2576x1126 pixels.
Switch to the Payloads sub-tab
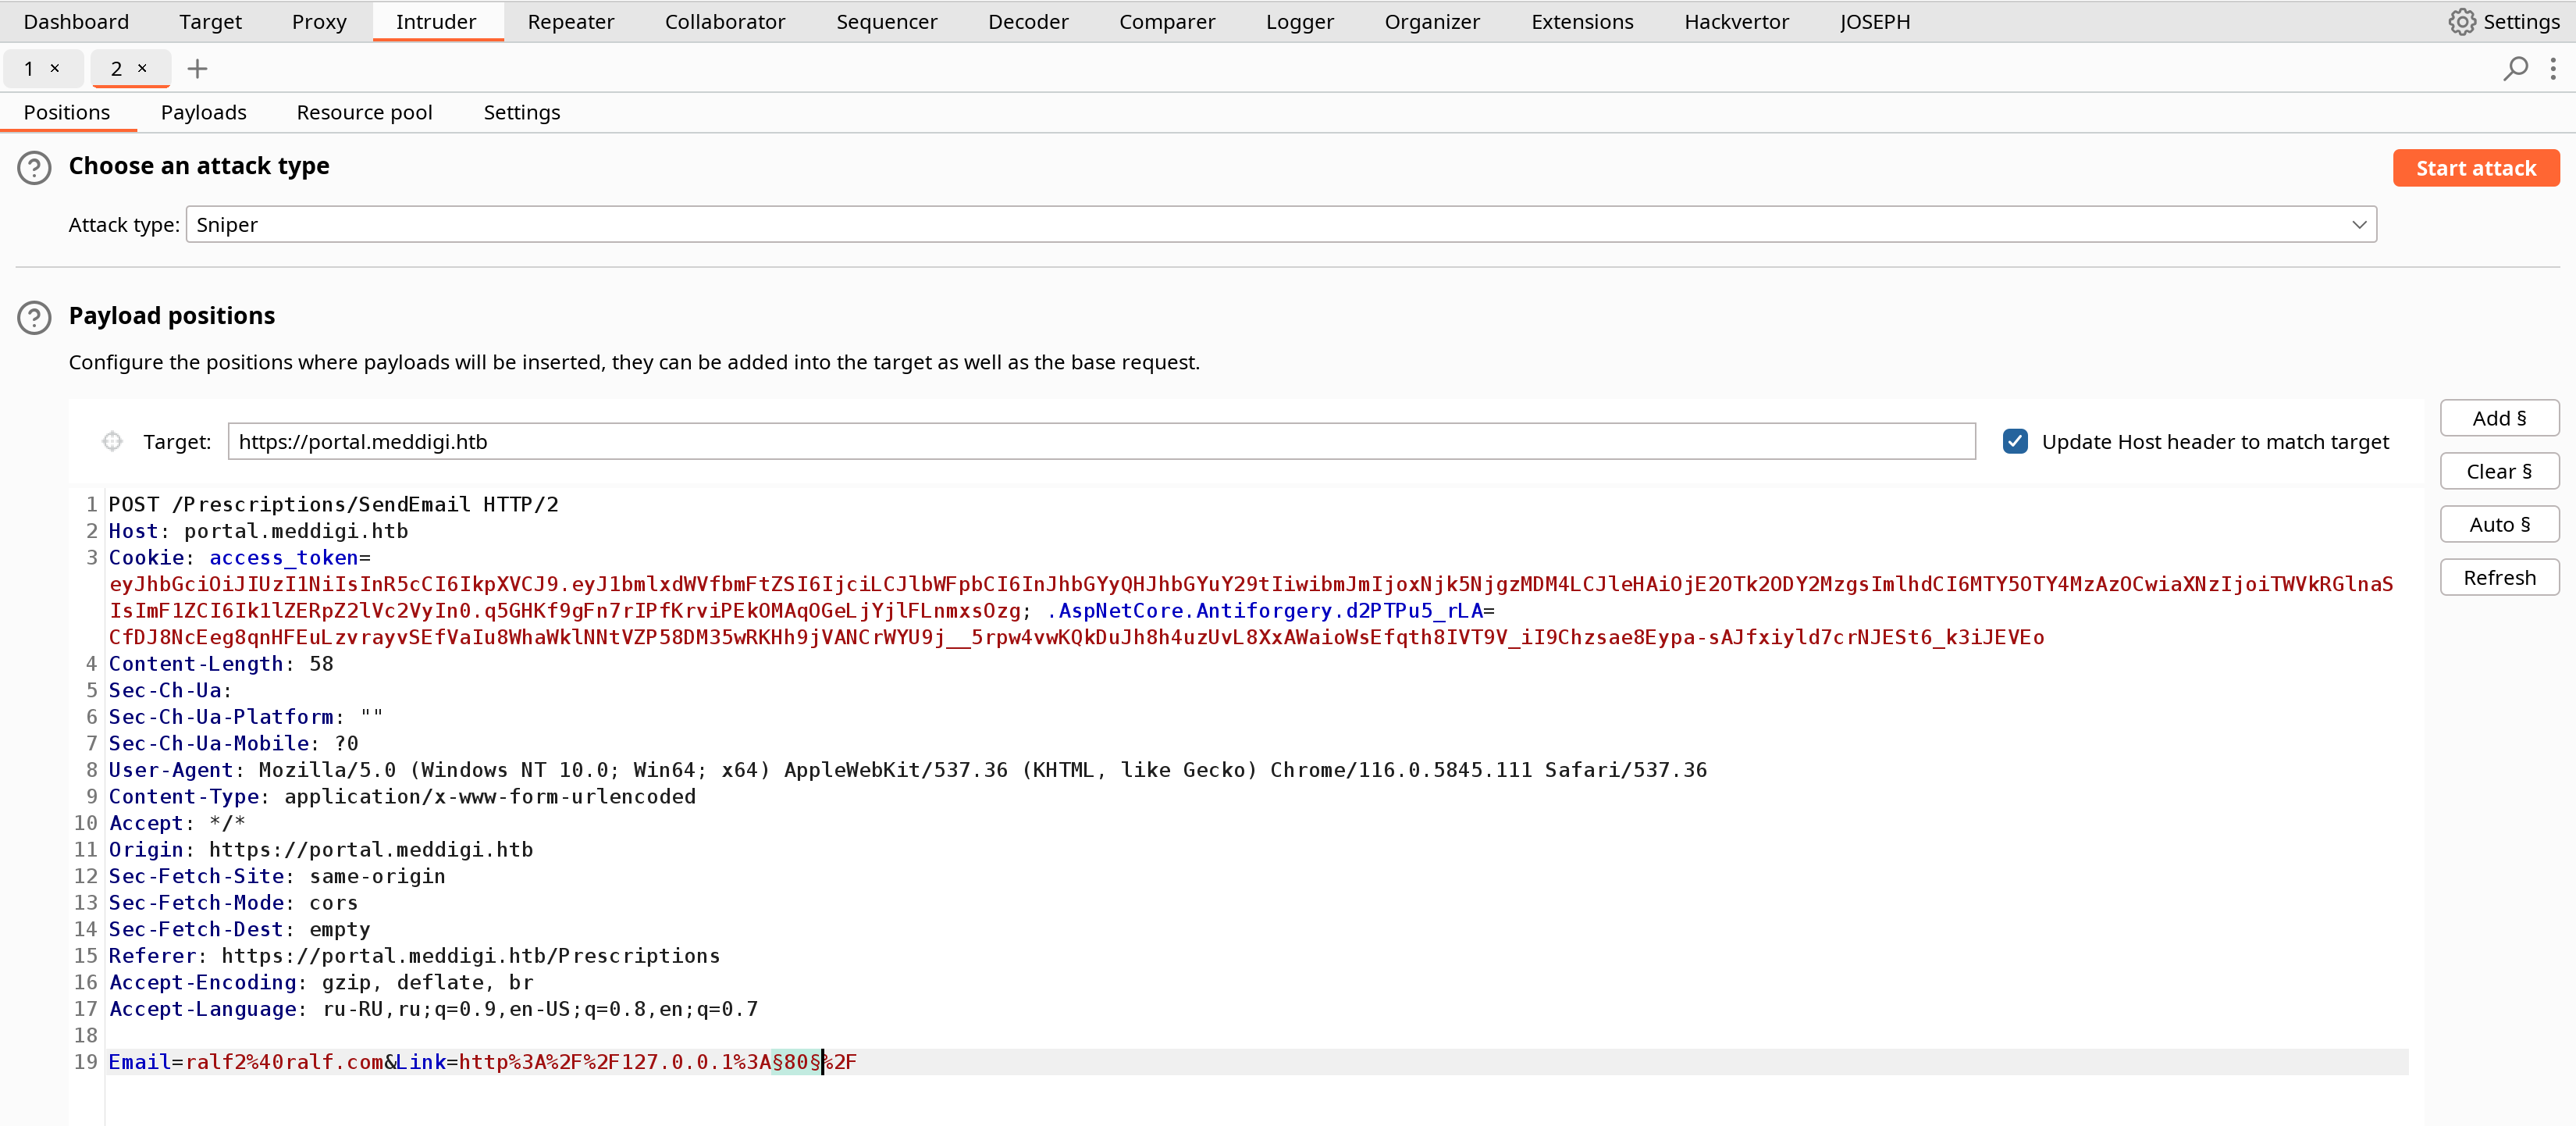pyautogui.click(x=203, y=112)
